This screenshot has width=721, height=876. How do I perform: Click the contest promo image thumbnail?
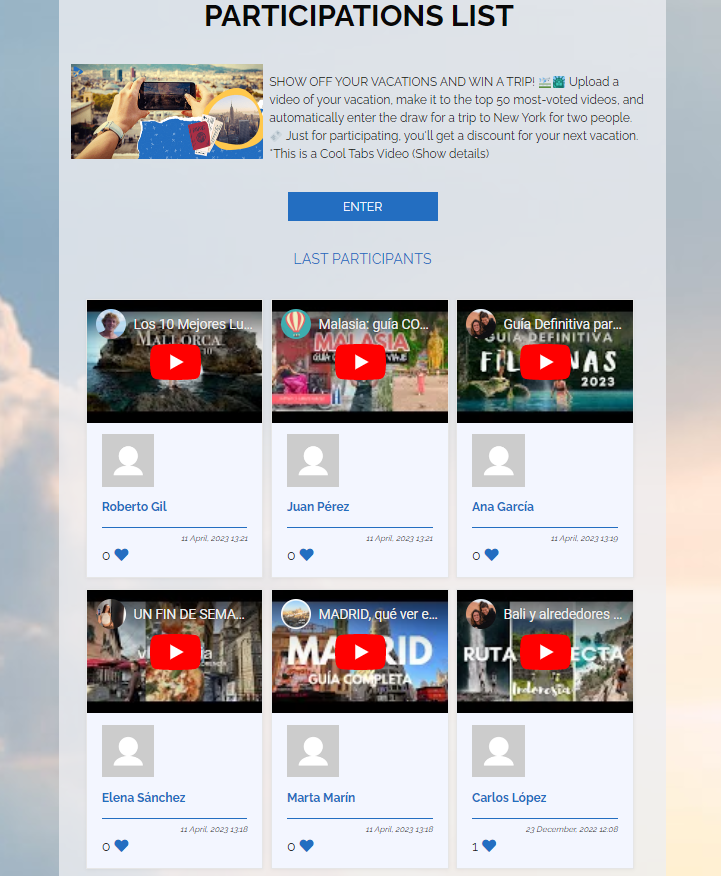pyautogui.click(x=167, y=112)
